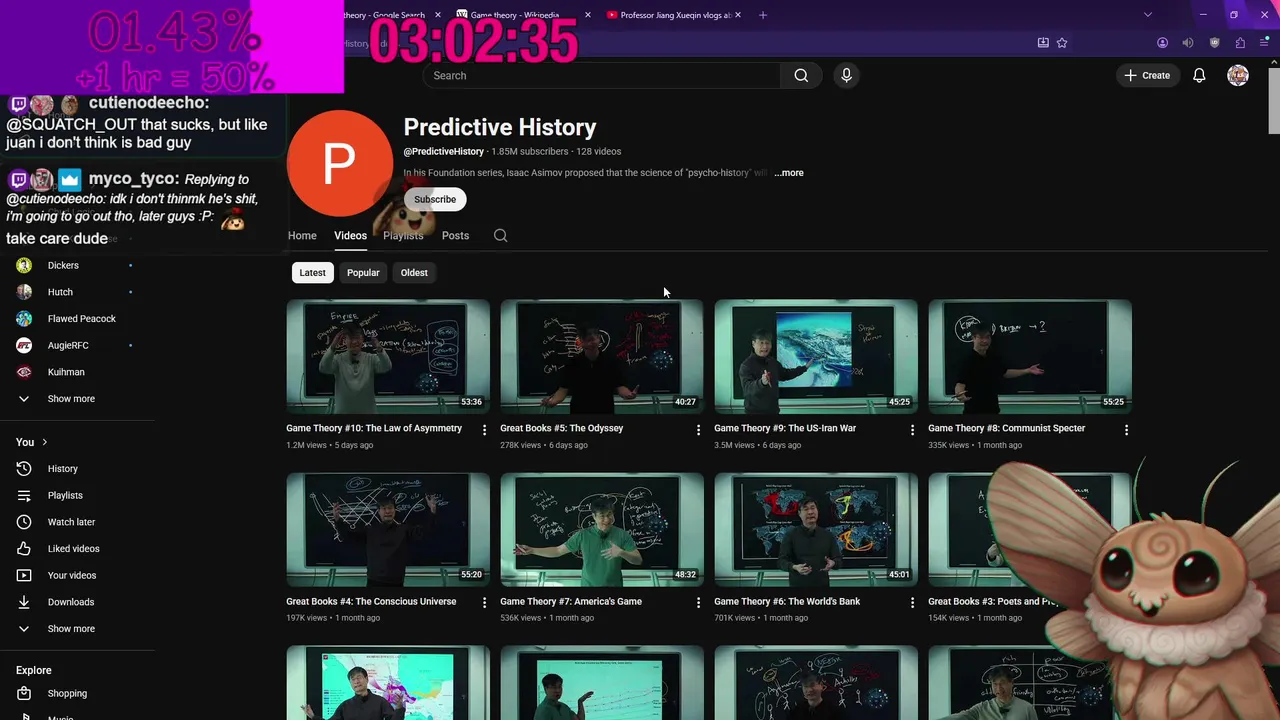1280x720 pixels.
Task: Focus the YouTube search field
Action: (x=601, y=75)
